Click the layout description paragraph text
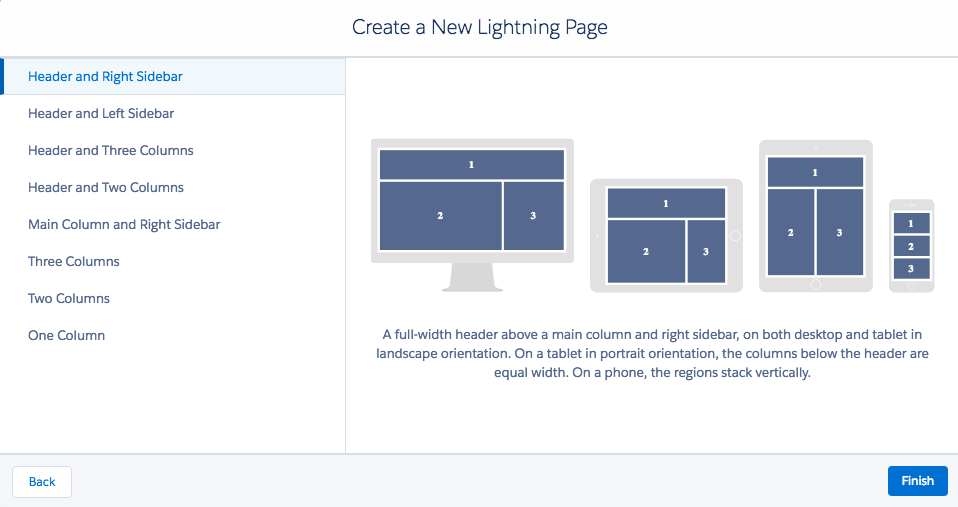Image resolution: width=958 pixels, height=507 pixels. [653, 354]
